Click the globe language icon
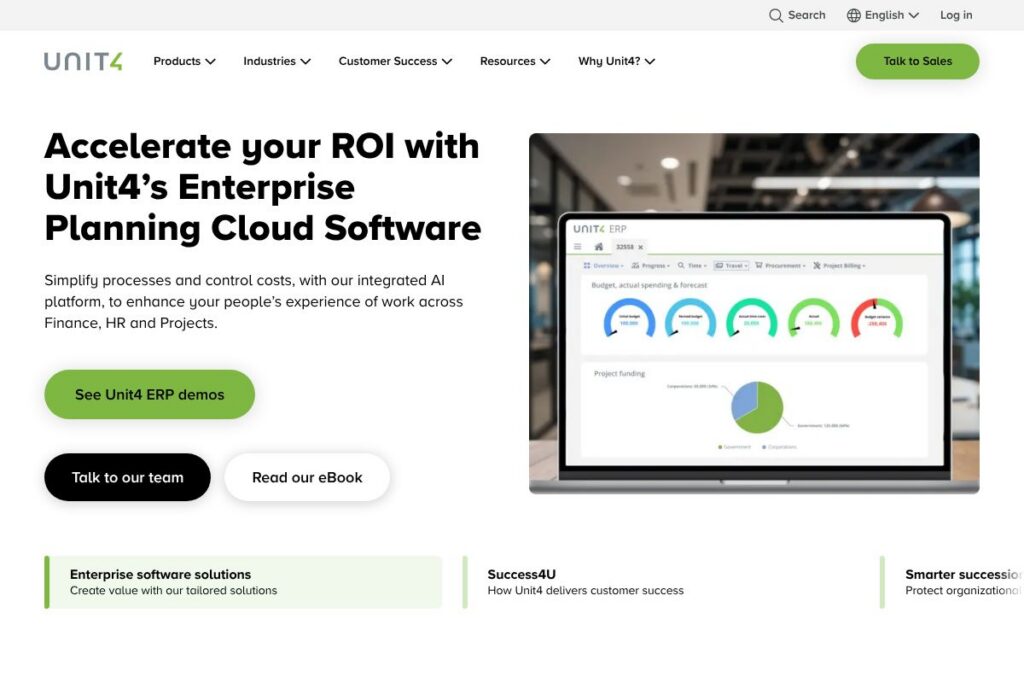Image resolution: width=1024 pixels, height=683 pixels. pyautogui.click(x=853, y=15)
